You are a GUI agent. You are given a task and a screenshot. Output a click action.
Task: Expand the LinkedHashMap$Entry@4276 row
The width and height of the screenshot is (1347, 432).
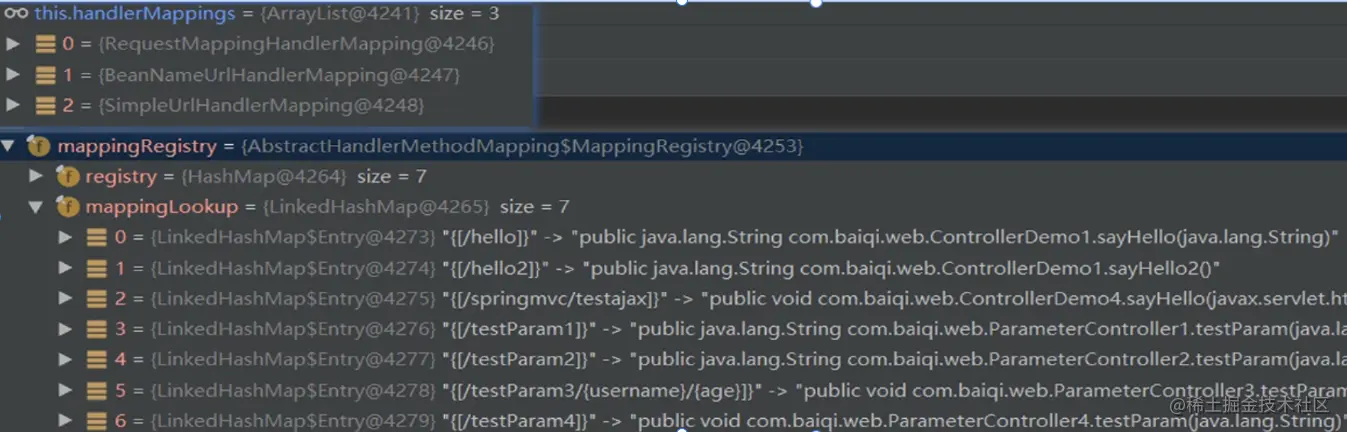(66, 329)
